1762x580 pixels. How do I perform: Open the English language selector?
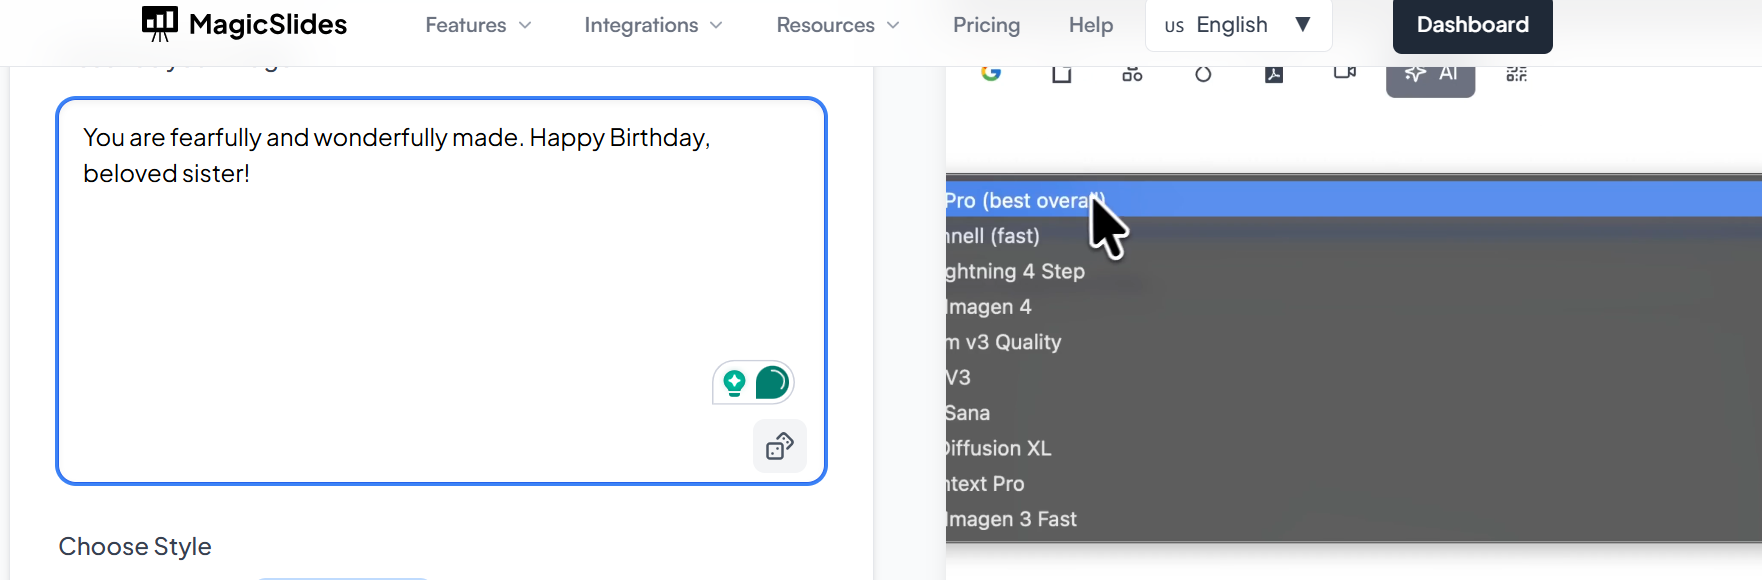(1238, 25)
